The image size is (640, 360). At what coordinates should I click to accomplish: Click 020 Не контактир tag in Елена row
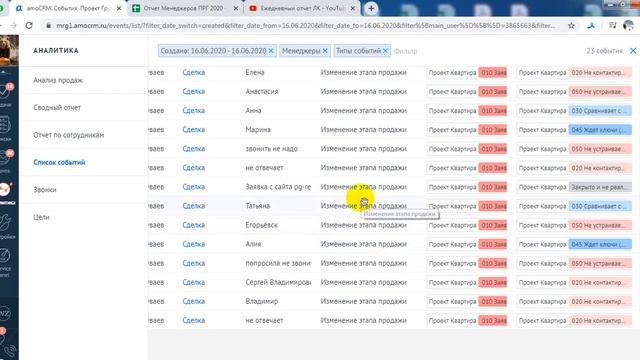pyautogui.click(x=600, y=73)
